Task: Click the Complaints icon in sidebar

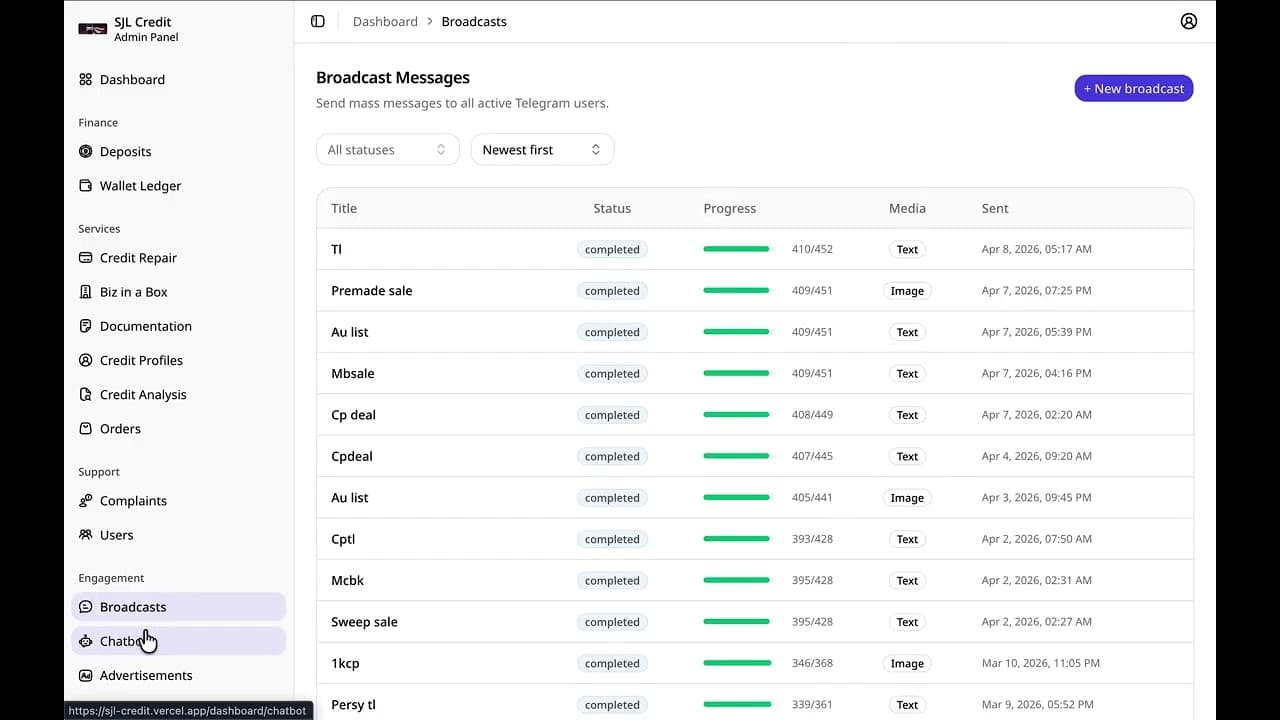Action: [85, 501]
